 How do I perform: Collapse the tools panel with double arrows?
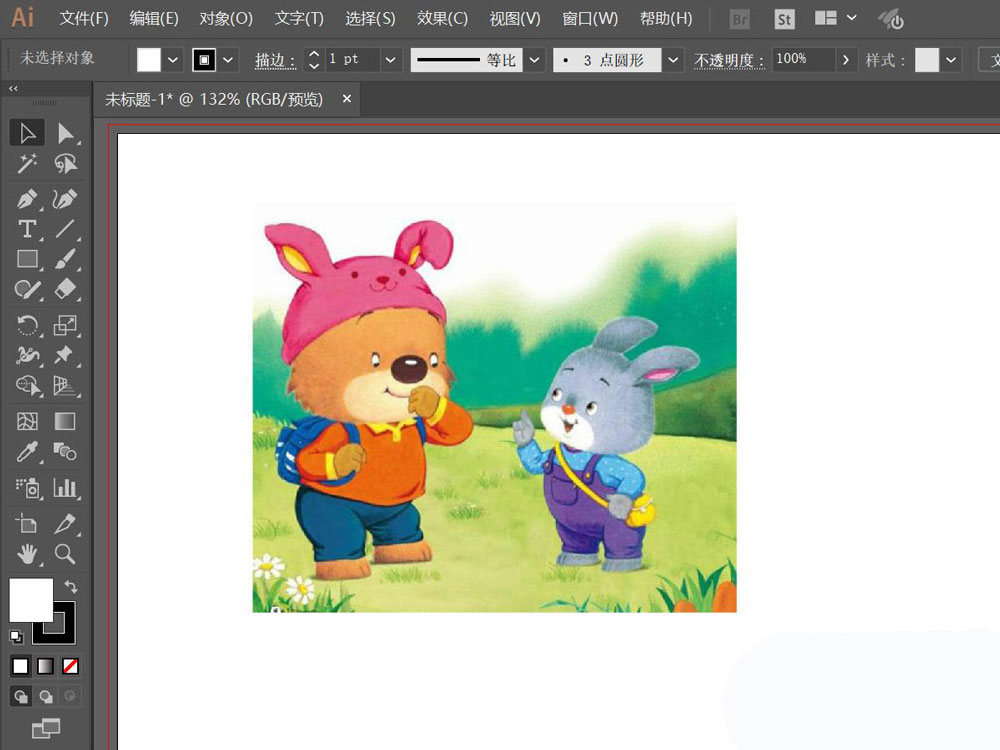click(13, 89)
